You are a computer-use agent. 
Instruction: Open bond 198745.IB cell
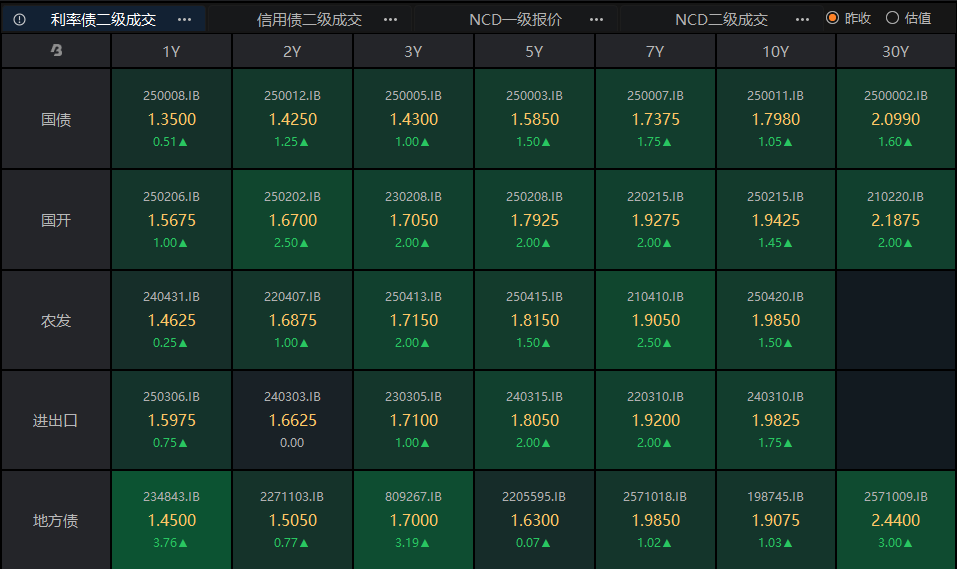click(x=776, y=520)
